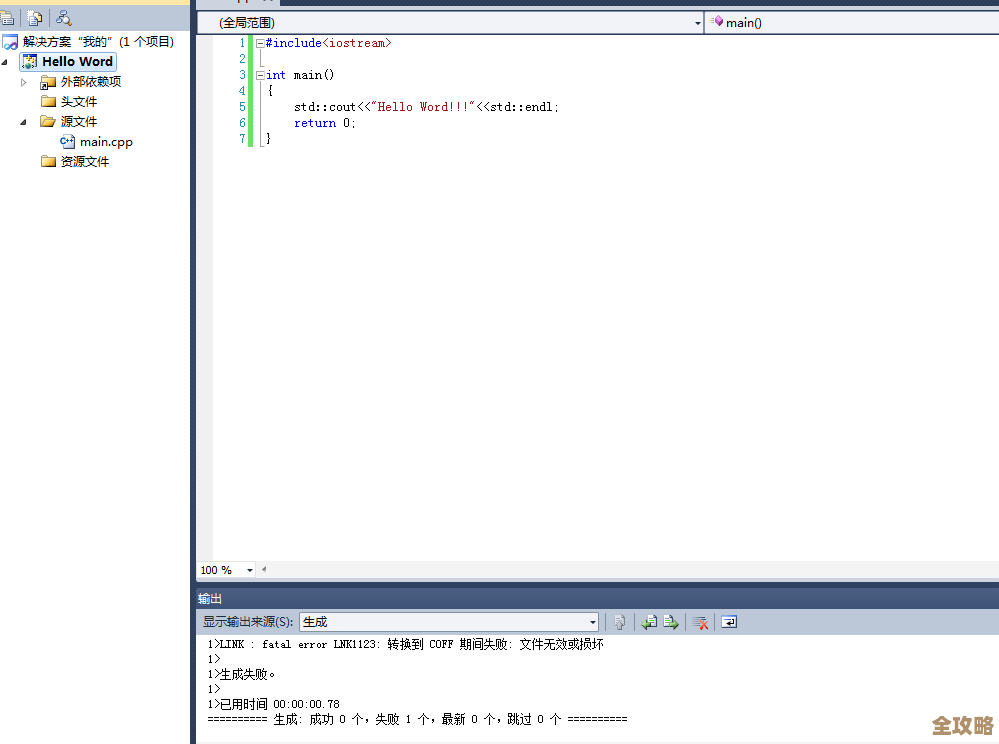Open the 显示输出来源 dropdown showing 生成
This screenshot has height=744, width=999.
pyautogui.click(x=592, y=622)
